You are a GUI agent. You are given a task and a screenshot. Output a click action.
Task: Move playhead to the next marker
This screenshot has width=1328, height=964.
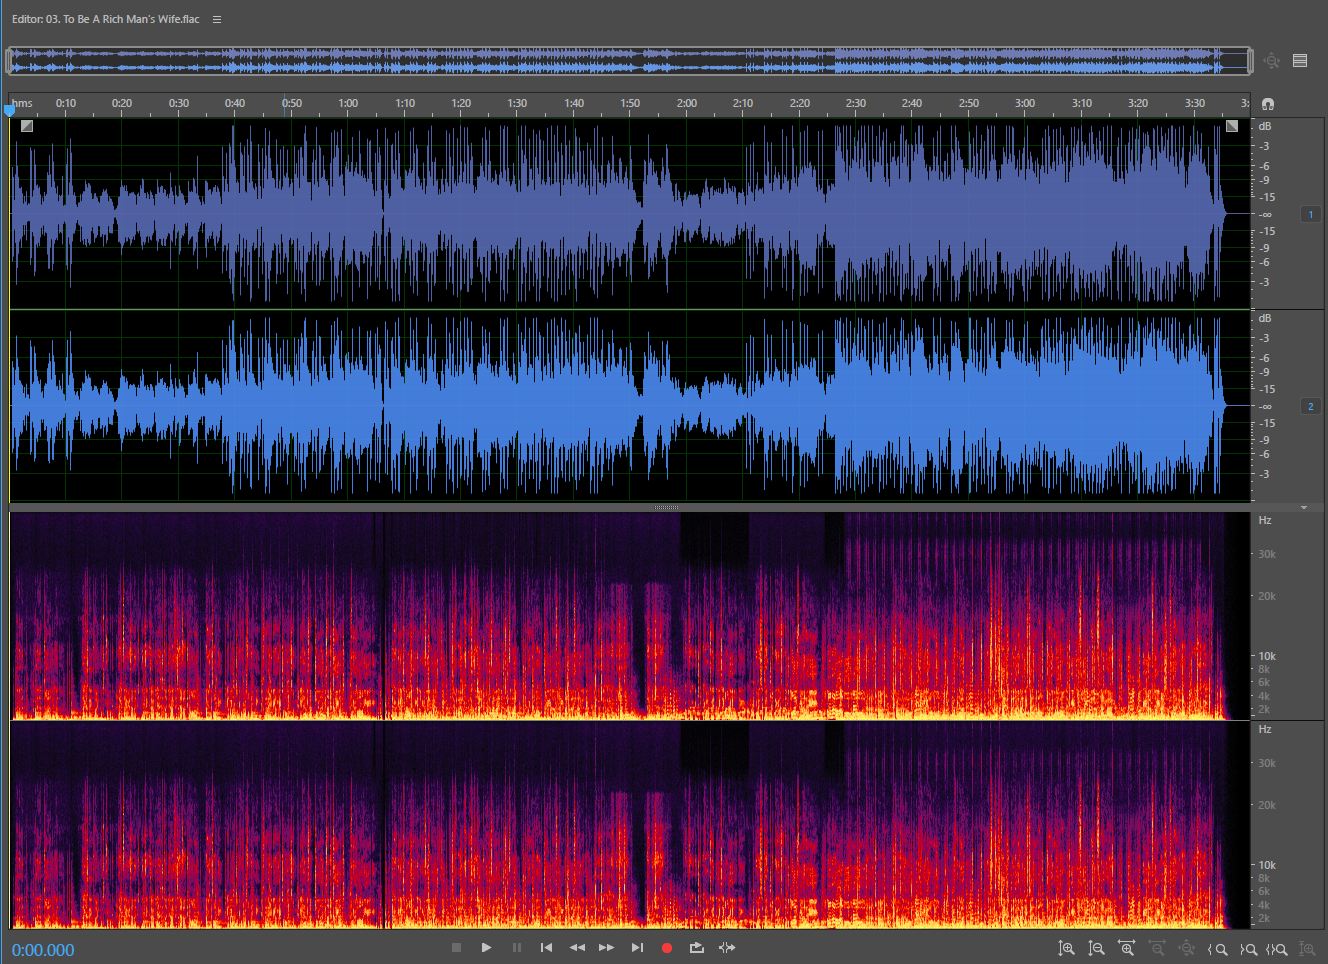(637, 948)
